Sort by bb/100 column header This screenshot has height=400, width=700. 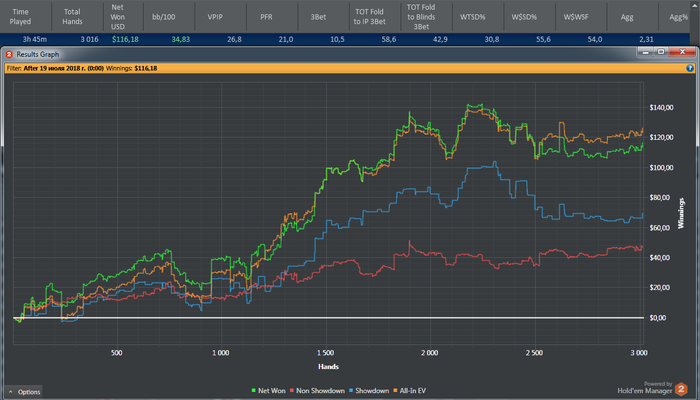(163, 17)
